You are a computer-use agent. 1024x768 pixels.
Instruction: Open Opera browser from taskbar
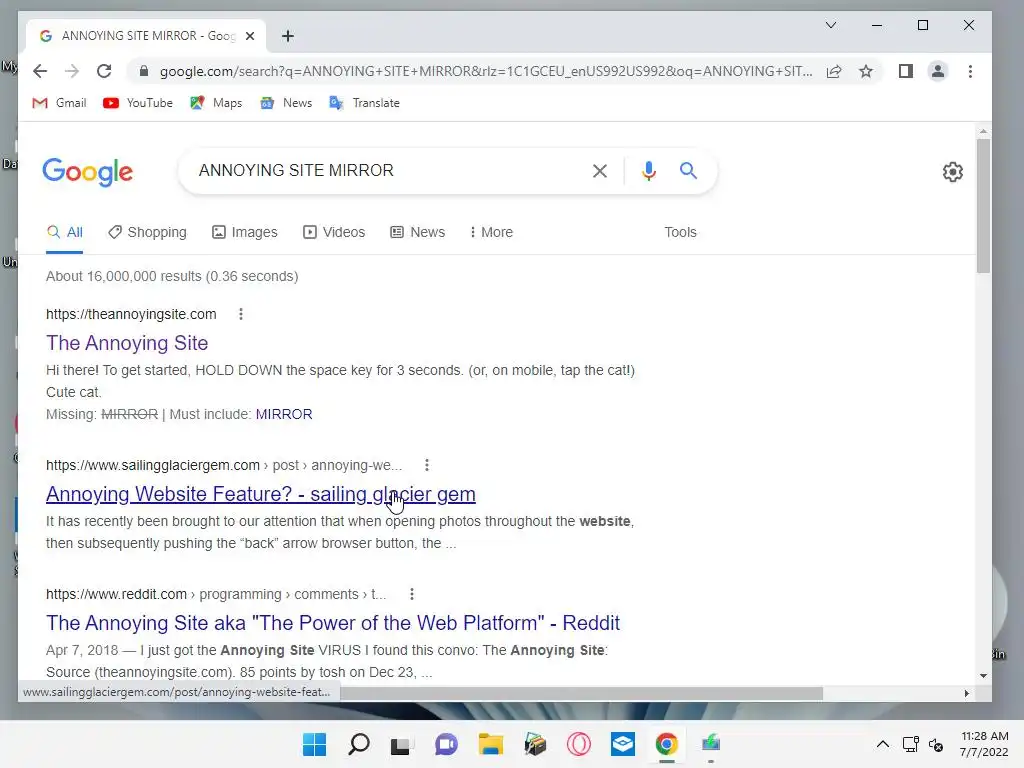tap(579, 744)
